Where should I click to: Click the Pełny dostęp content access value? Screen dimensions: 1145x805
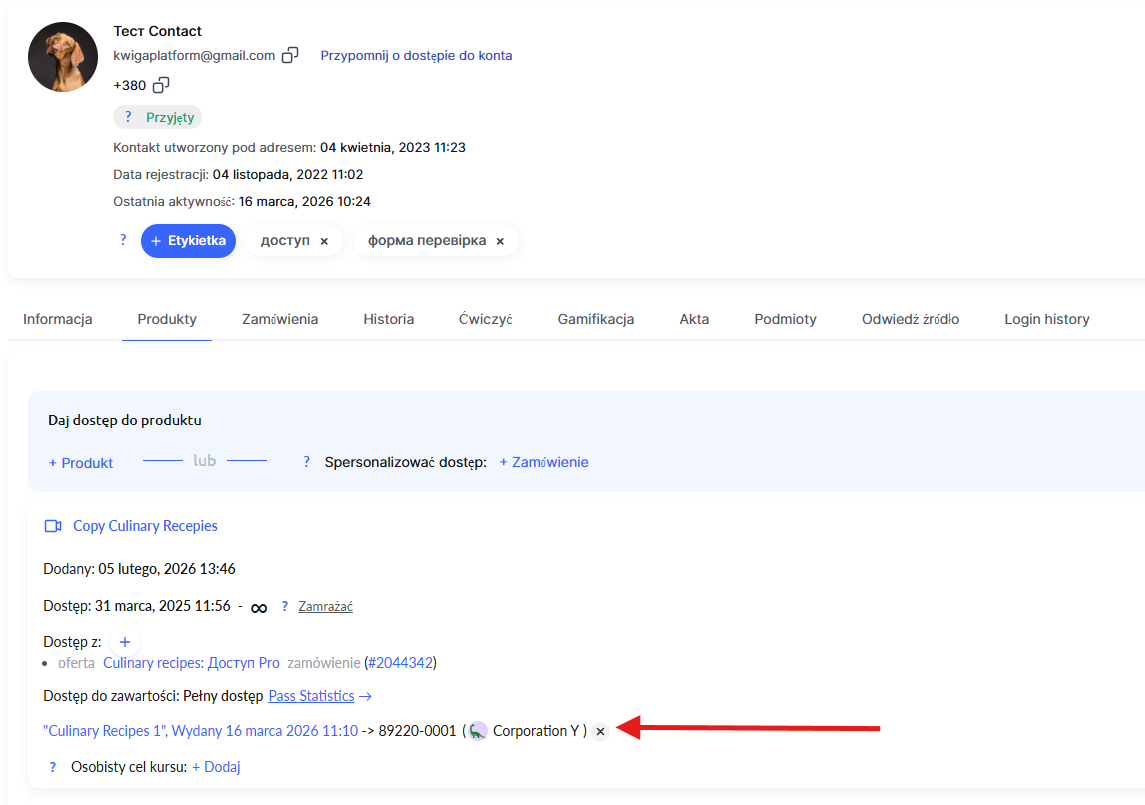pos(223,696)
